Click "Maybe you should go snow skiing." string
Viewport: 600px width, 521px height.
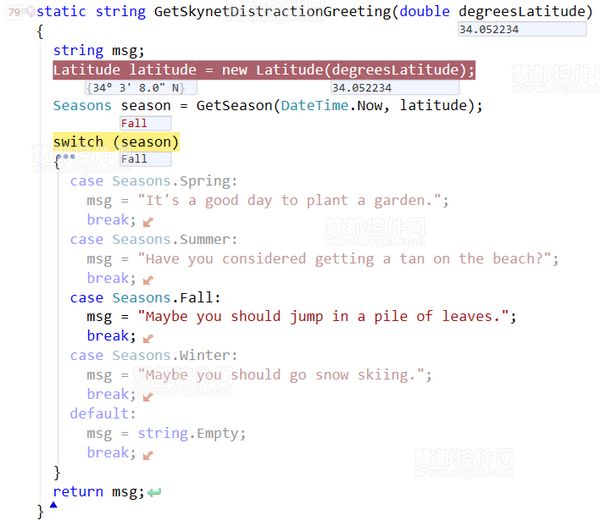coord(281,375)
